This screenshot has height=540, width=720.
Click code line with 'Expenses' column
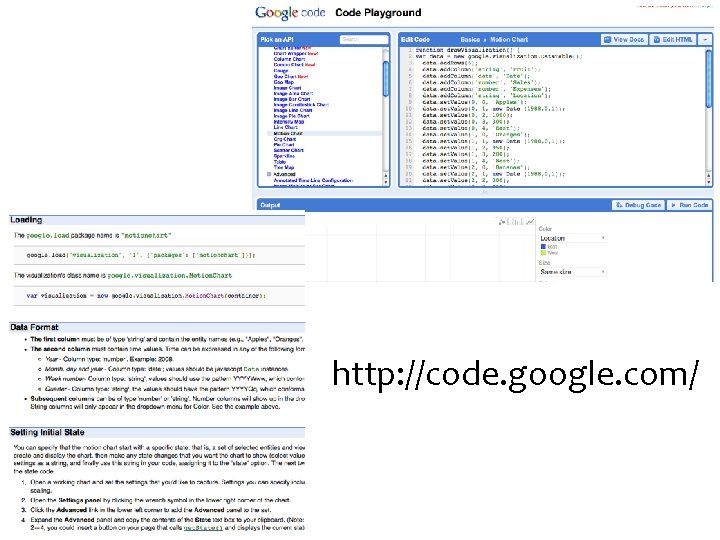pos(486,89)
